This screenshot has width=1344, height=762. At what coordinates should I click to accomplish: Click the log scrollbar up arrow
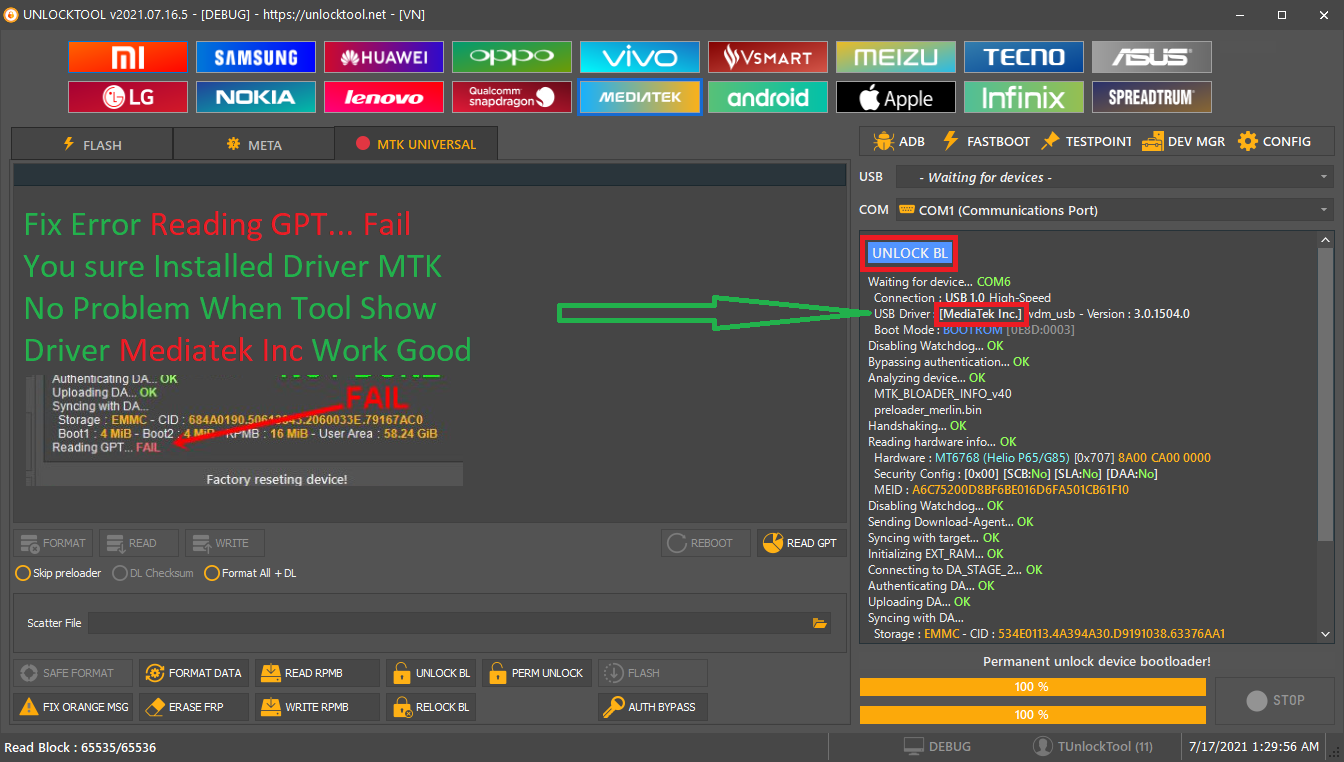pyautogui.click(x=1326, y=240)
